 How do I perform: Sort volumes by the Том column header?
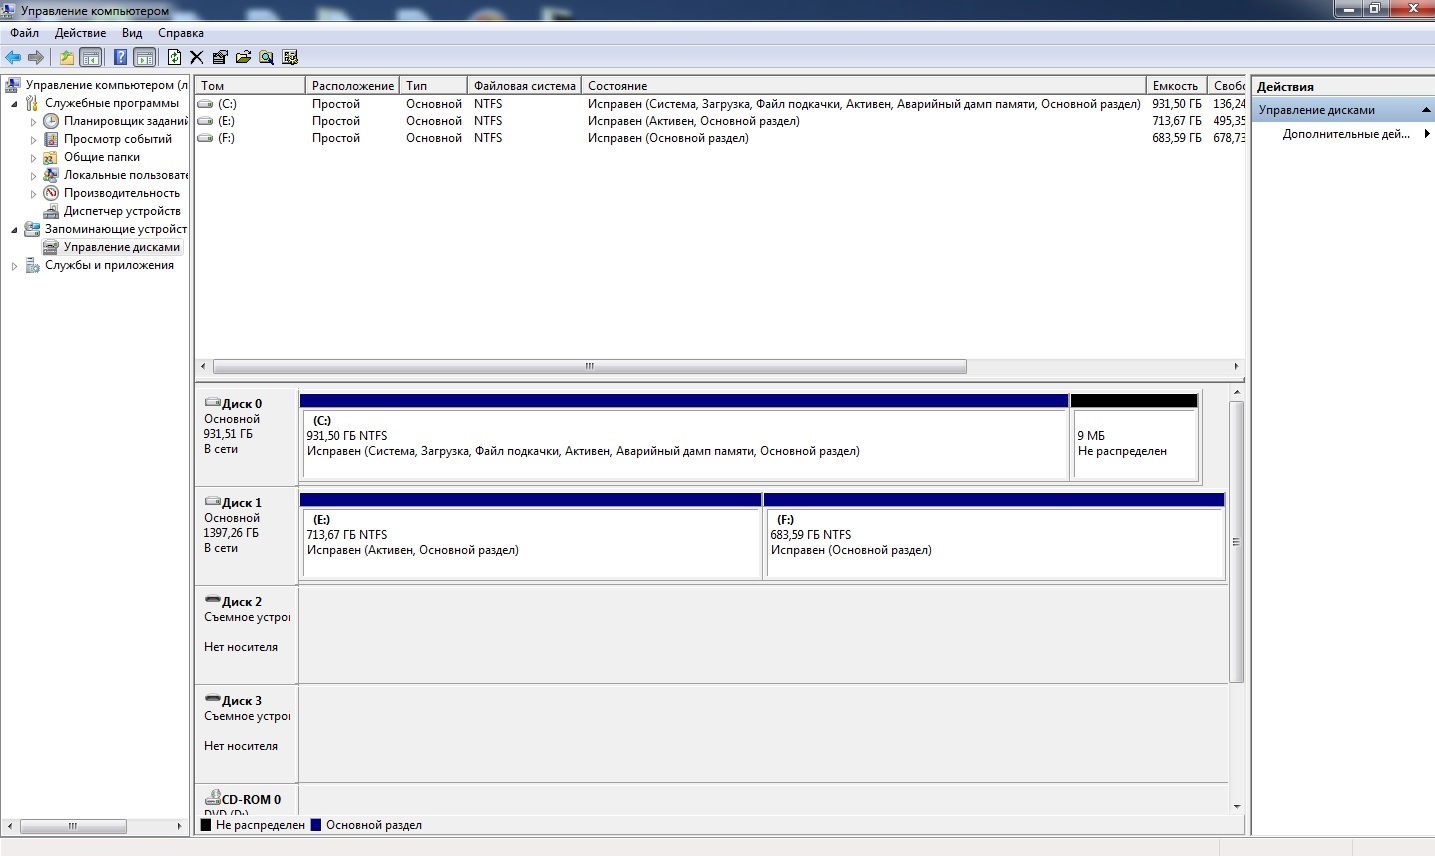[250, 86]
